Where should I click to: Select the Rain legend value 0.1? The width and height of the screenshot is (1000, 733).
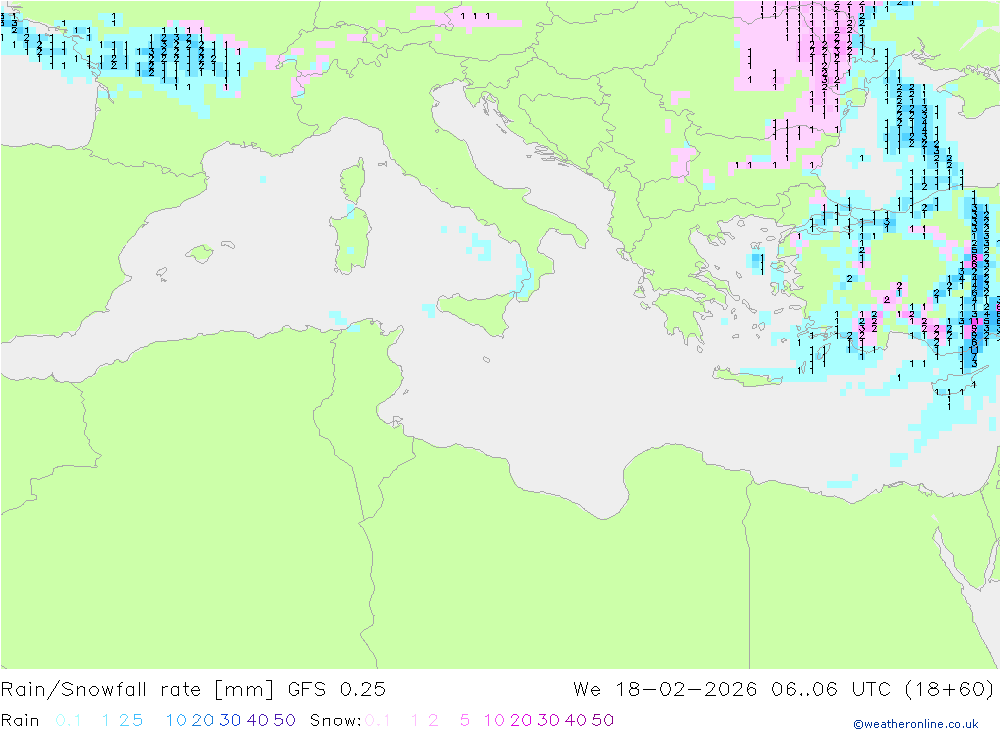[x=68, y=720]
